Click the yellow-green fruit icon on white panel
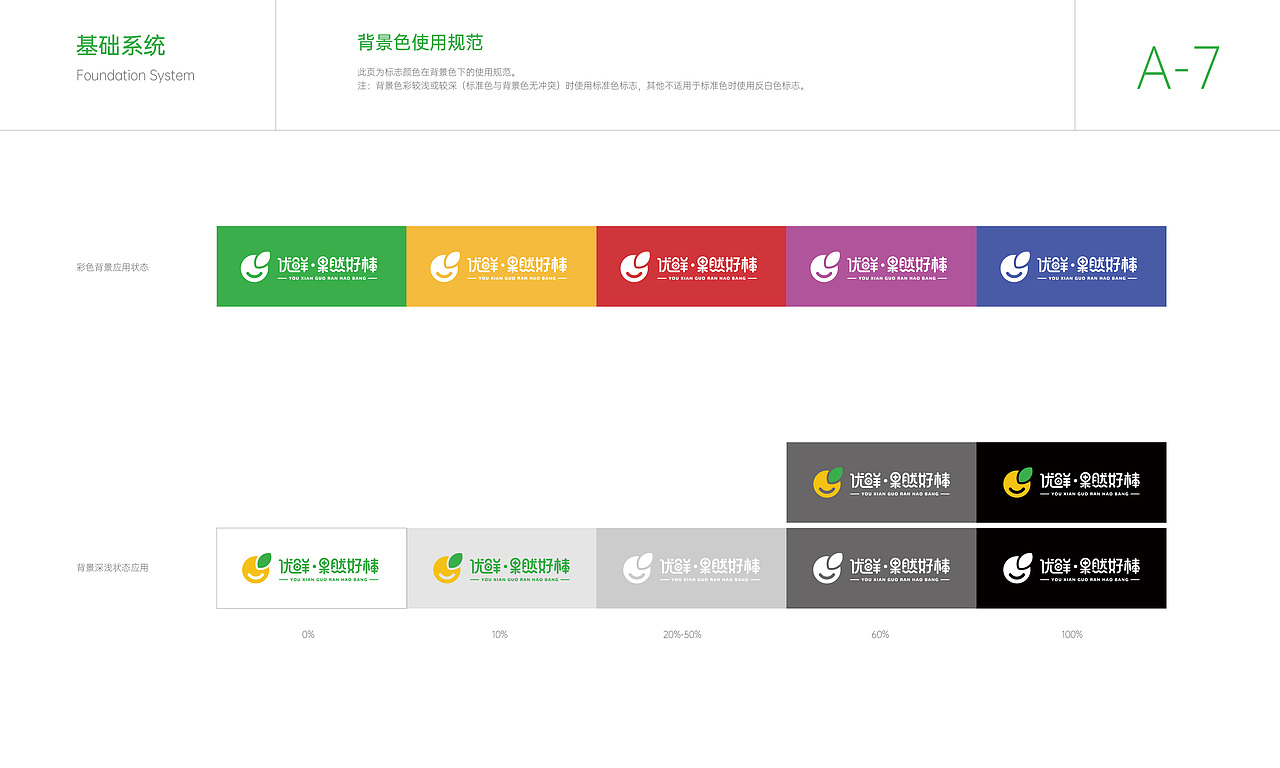Screen dimensions: 1280x768 tap(257, 568)
